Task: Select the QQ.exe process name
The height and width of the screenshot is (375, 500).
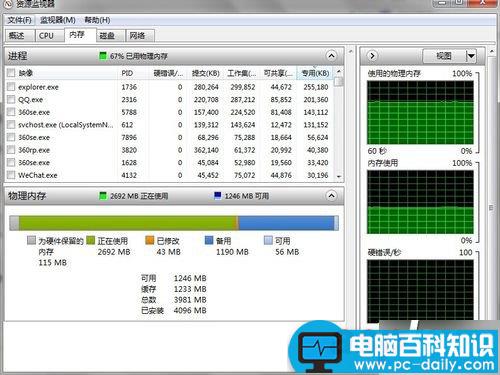Action: click(30, 100)
